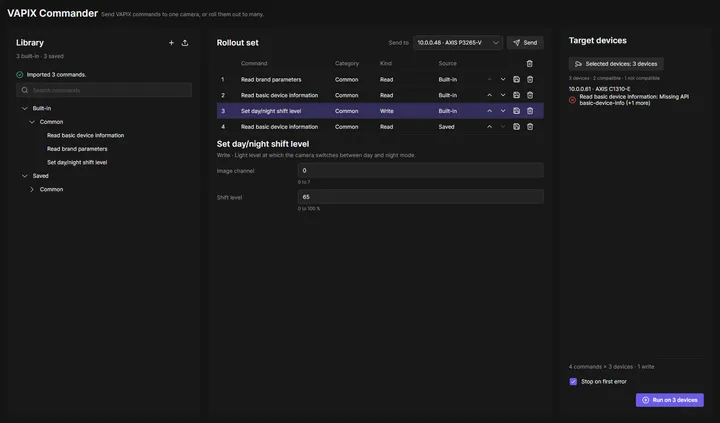
Task: Click the Library import upload icon
Action: click(x=185, y=43)
